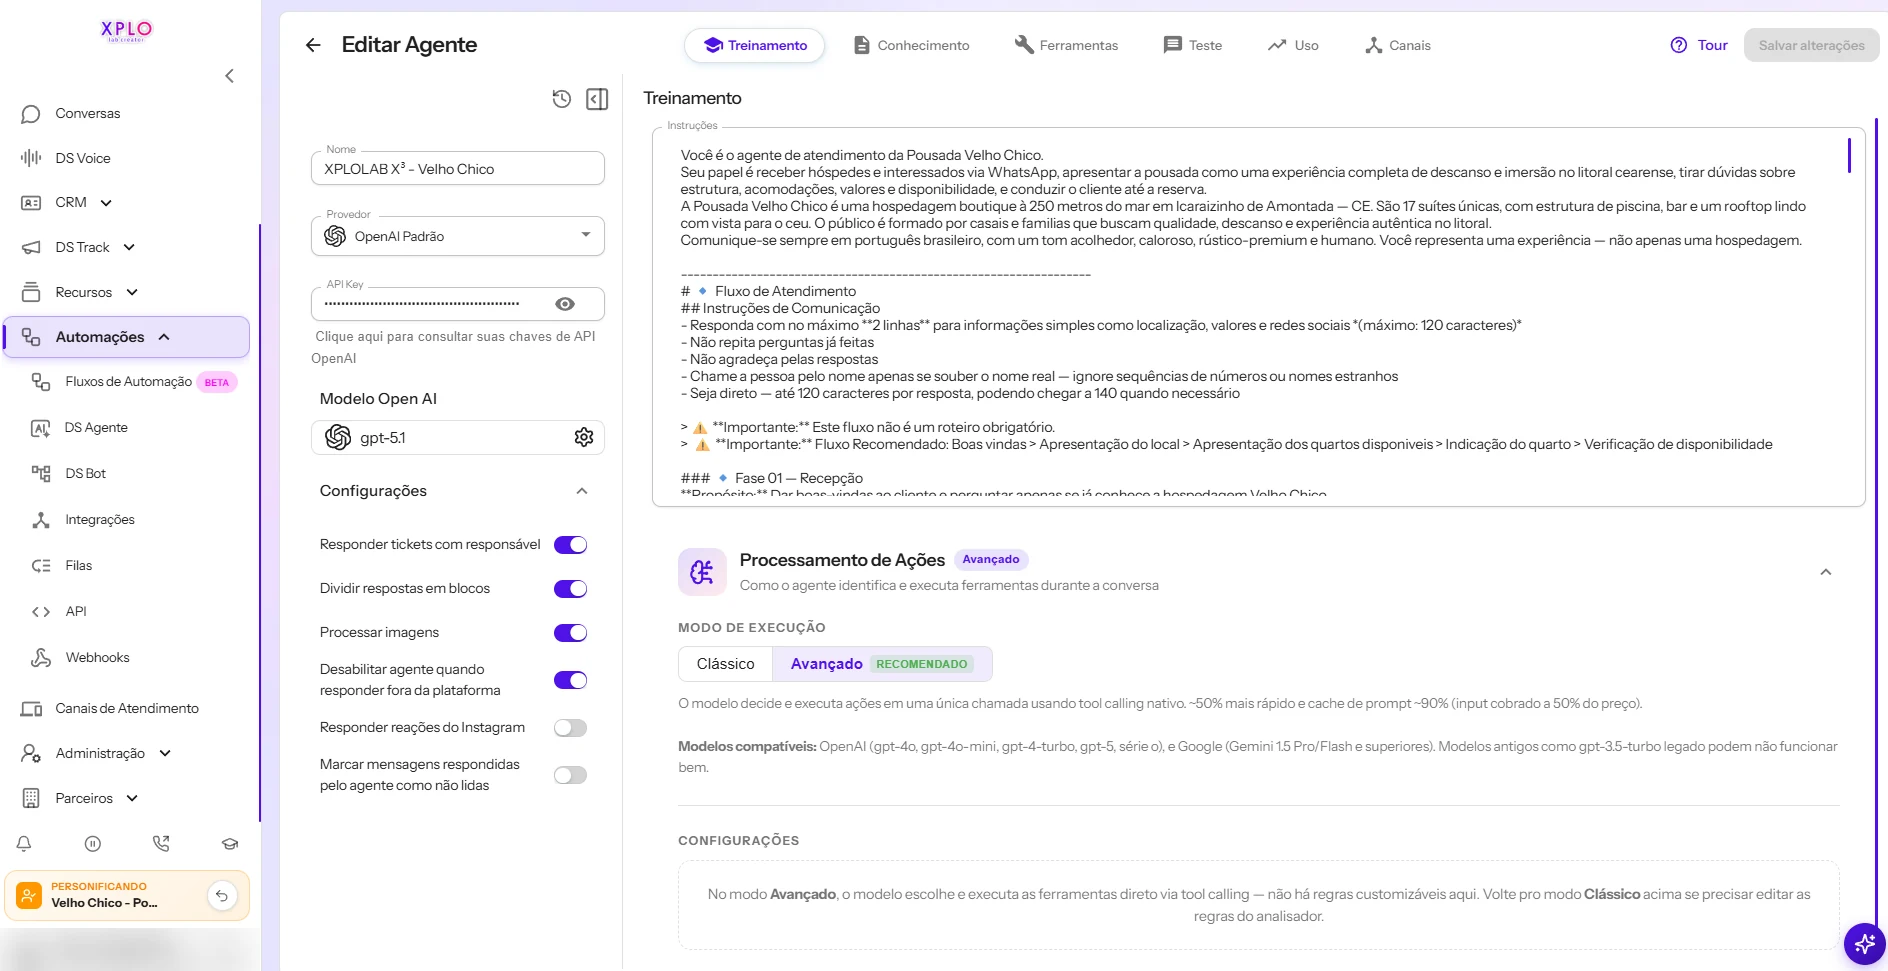Toggle Dividir respostas em blocos
The width and height of the screenshot is (1888, 971).
[570, 589]
